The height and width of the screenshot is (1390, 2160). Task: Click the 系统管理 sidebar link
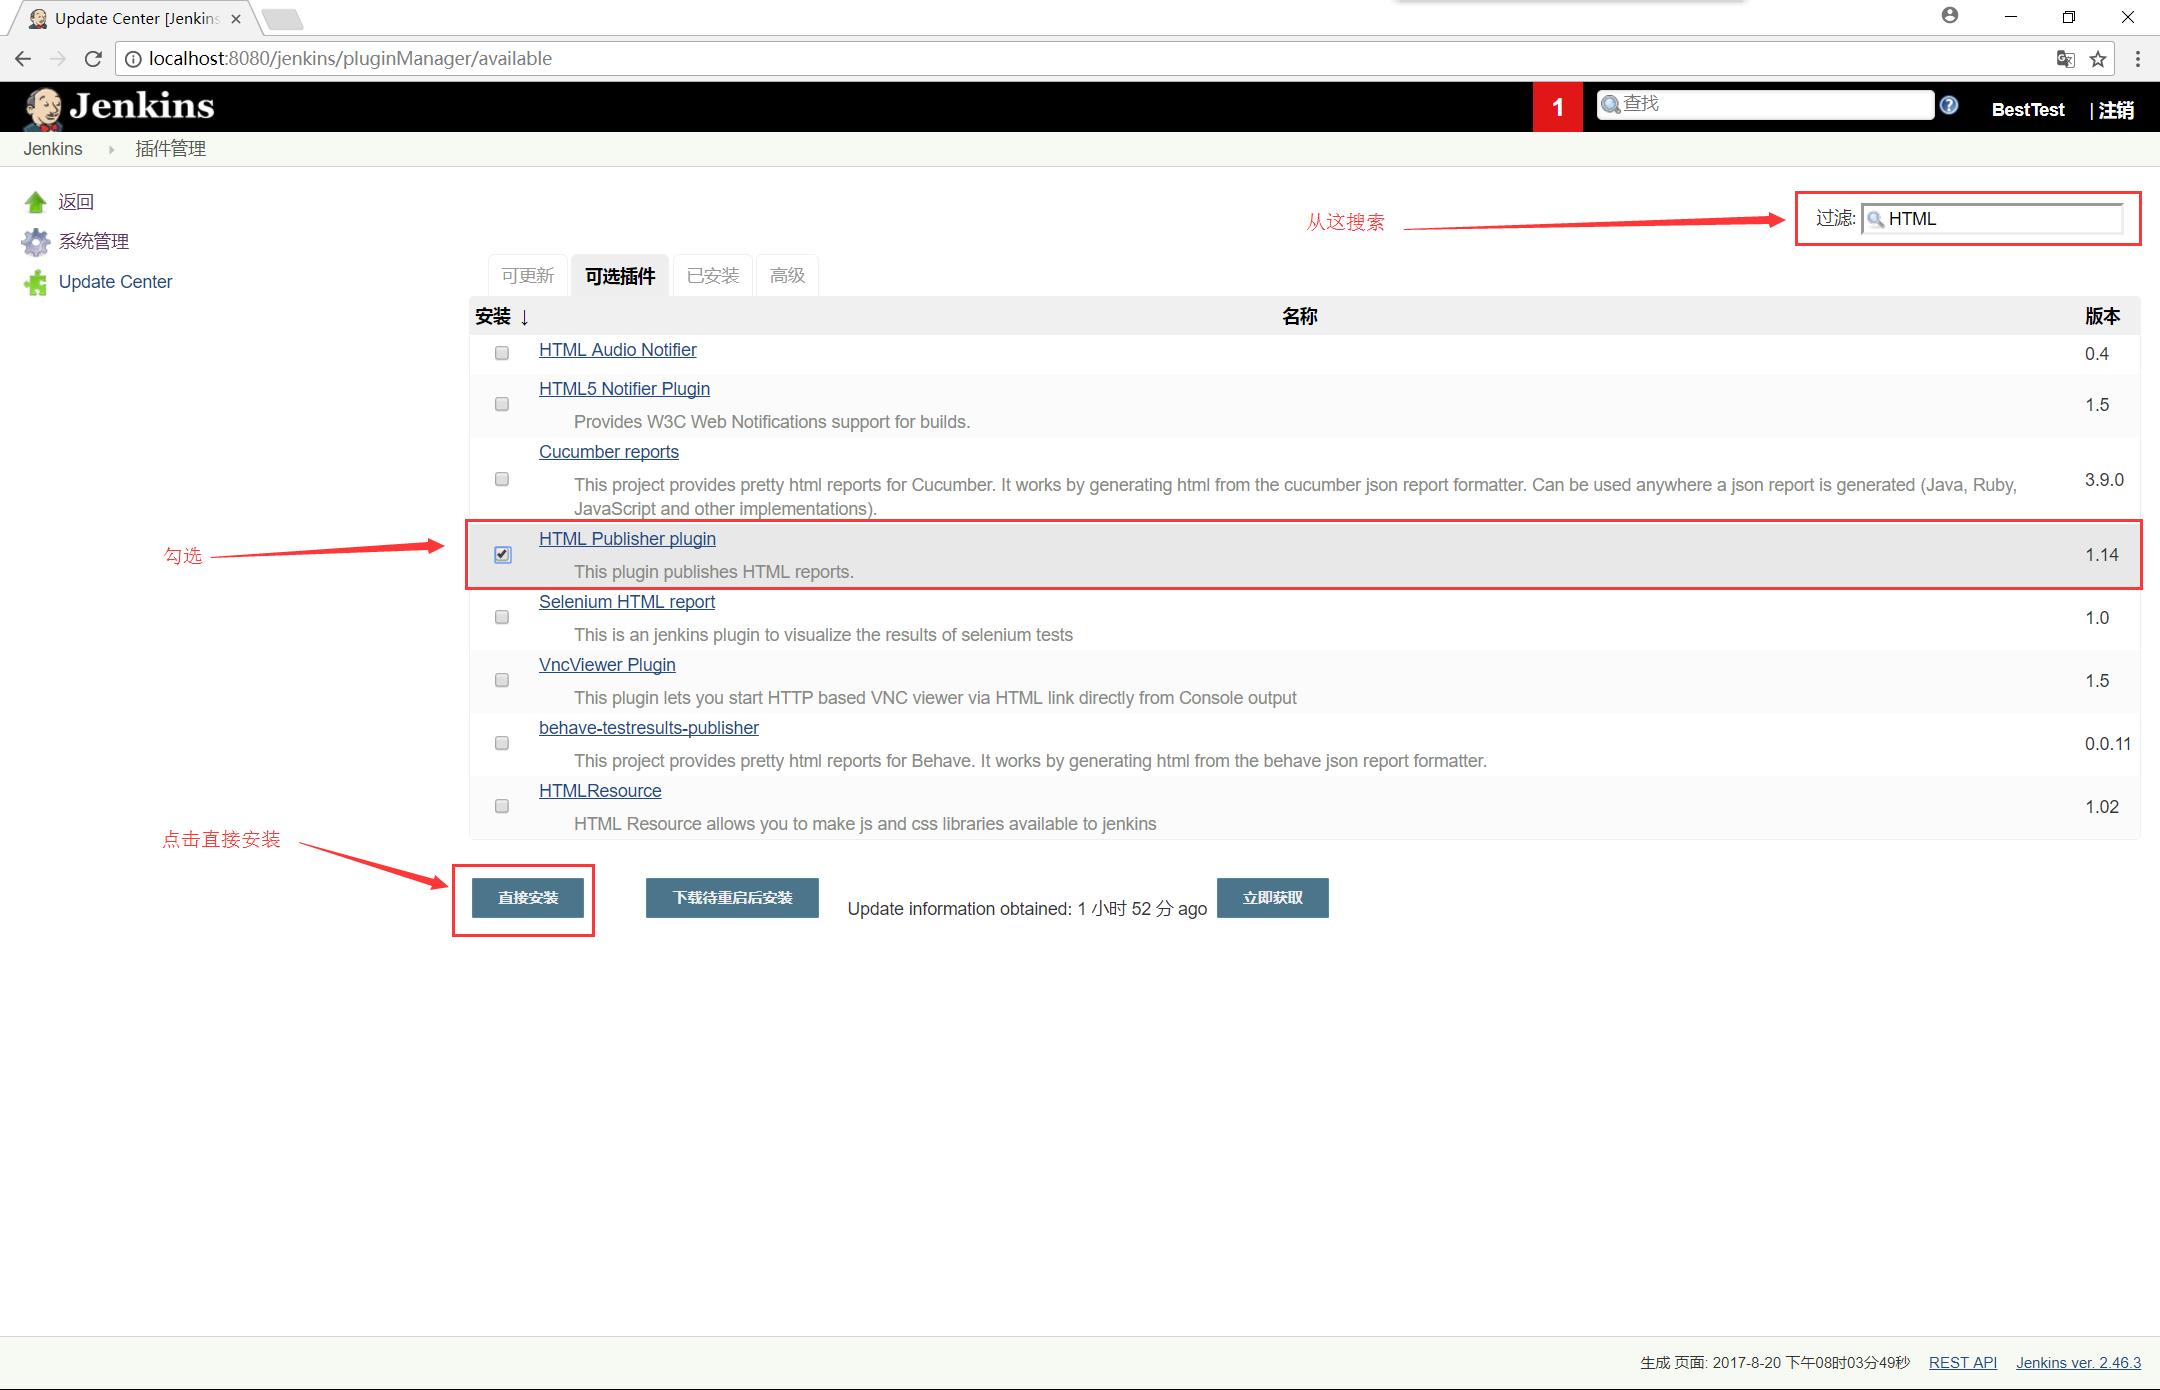[x=93, y=242]
